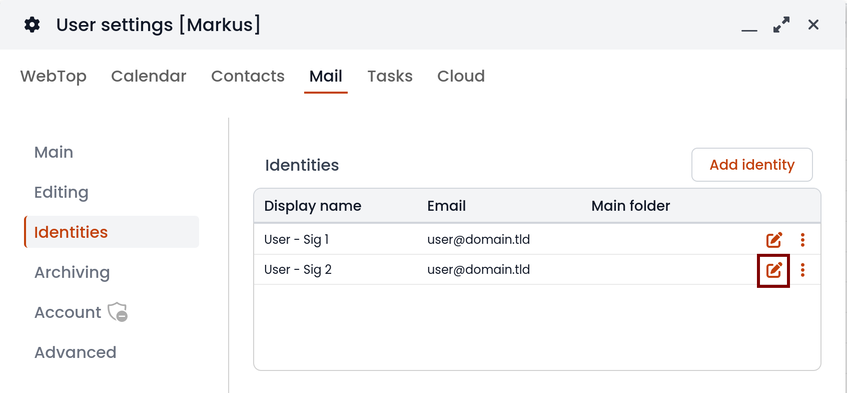
Task: Edit the User - Sig 1 identity
Action: (774, 239)
